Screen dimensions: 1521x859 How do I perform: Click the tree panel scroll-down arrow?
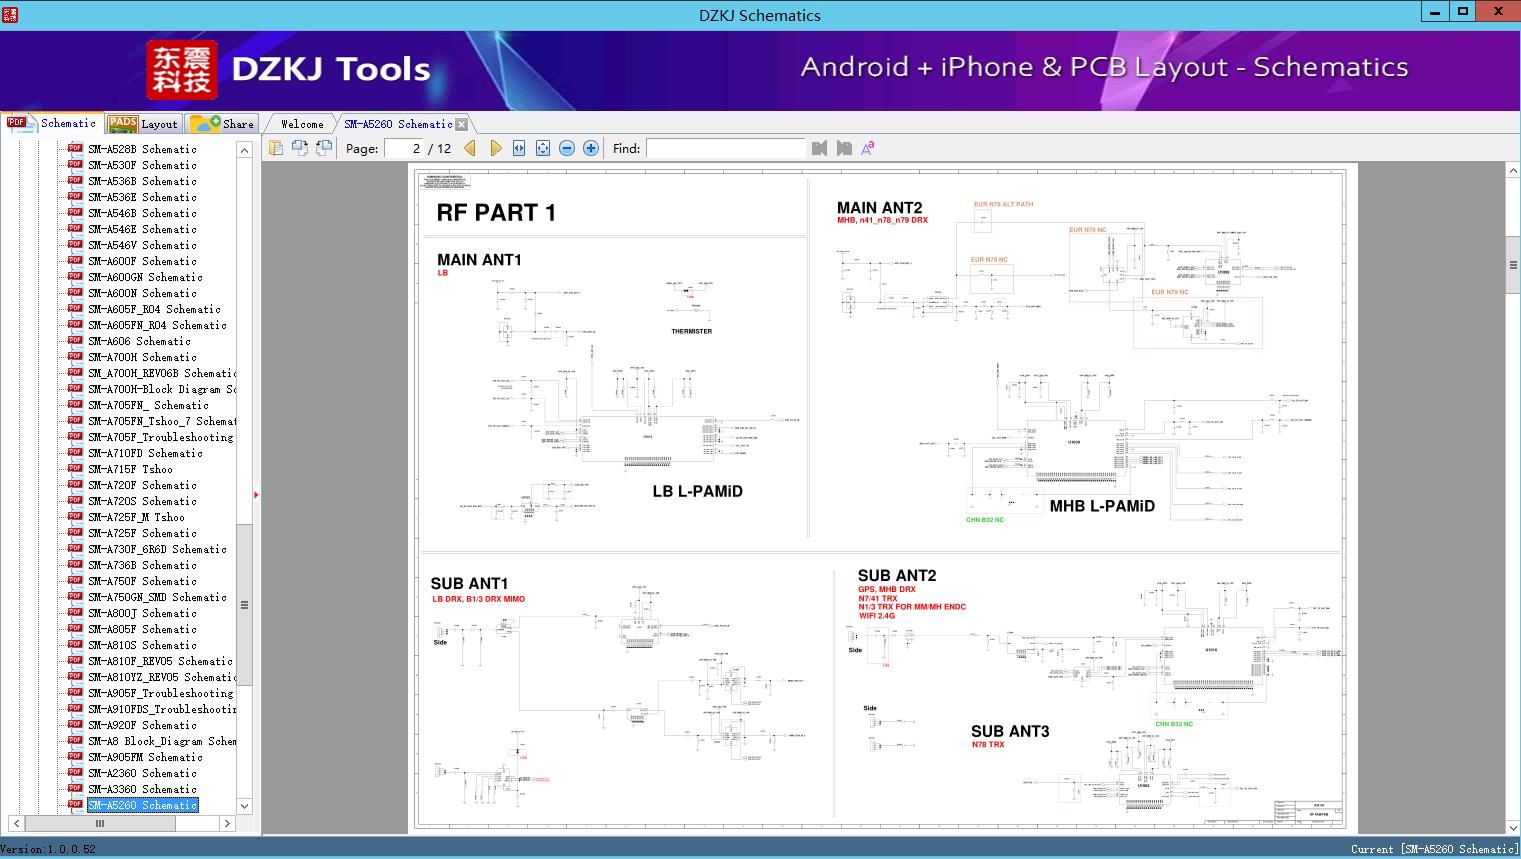pos(244,806)
